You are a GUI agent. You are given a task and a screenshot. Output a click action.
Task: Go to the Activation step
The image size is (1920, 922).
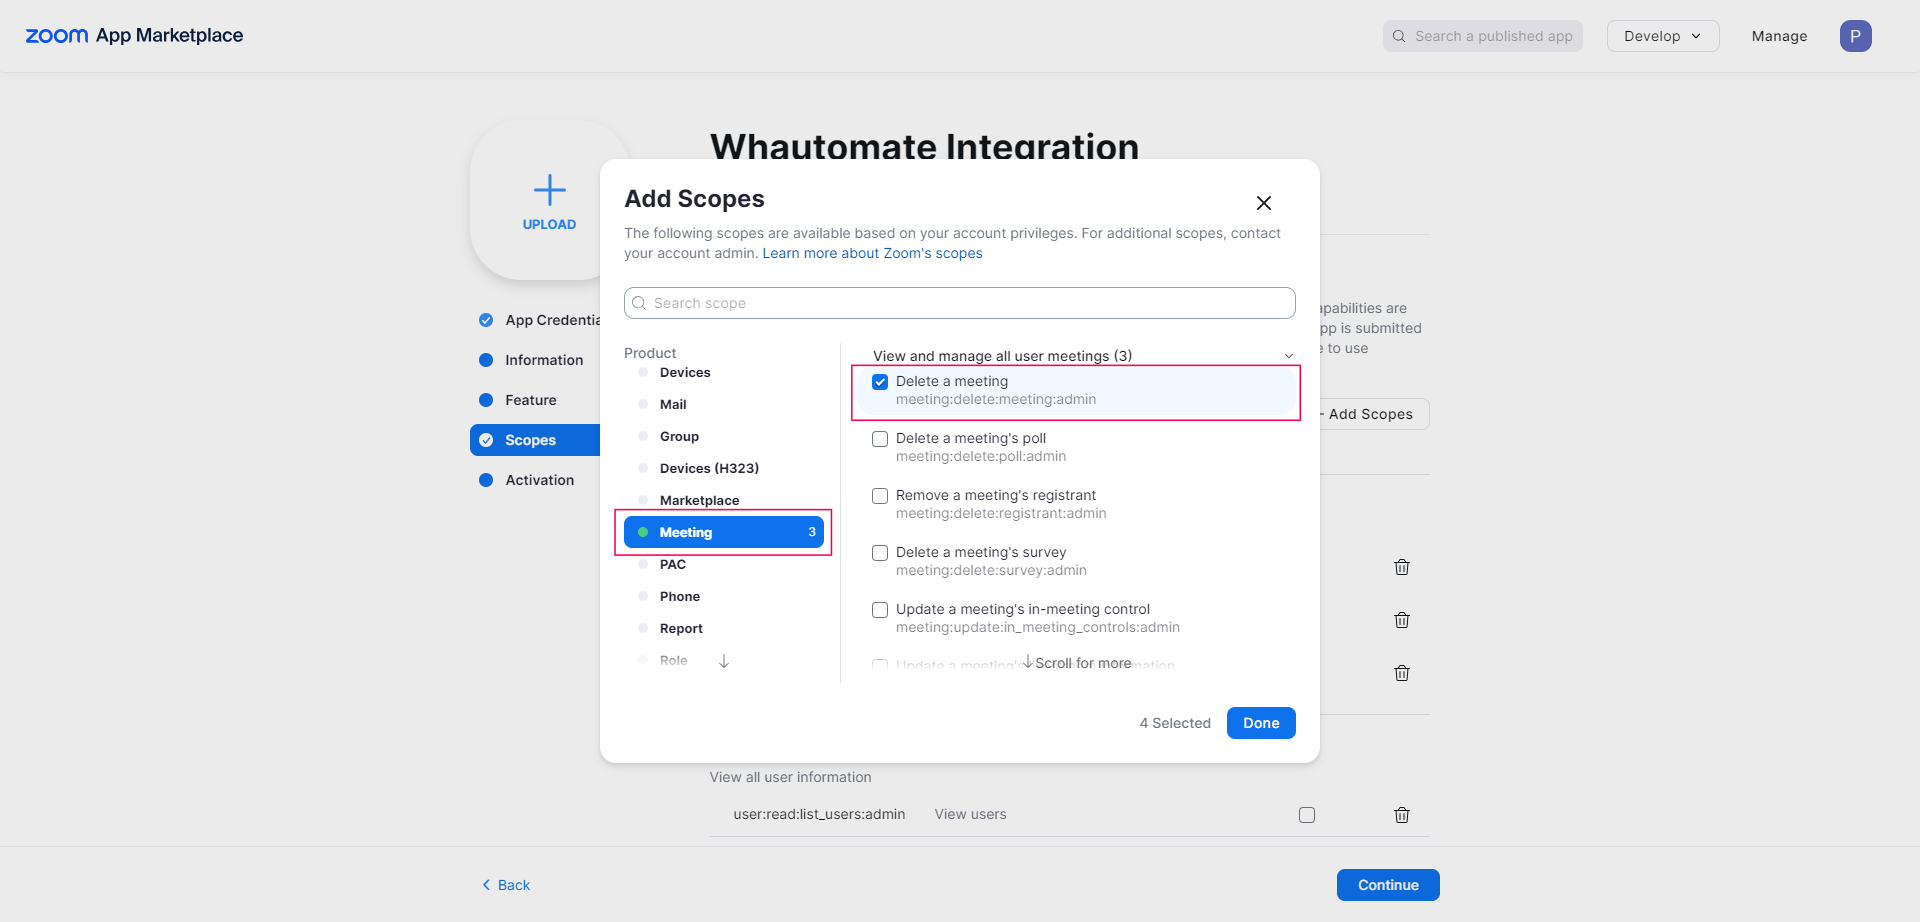[539, 480]
